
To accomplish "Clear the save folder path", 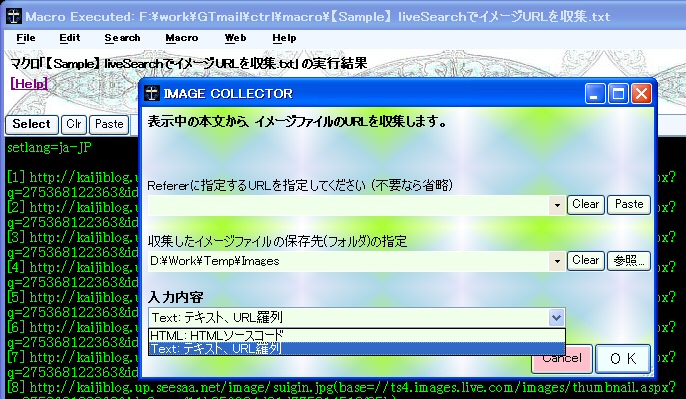I will [x=586, y=261].
